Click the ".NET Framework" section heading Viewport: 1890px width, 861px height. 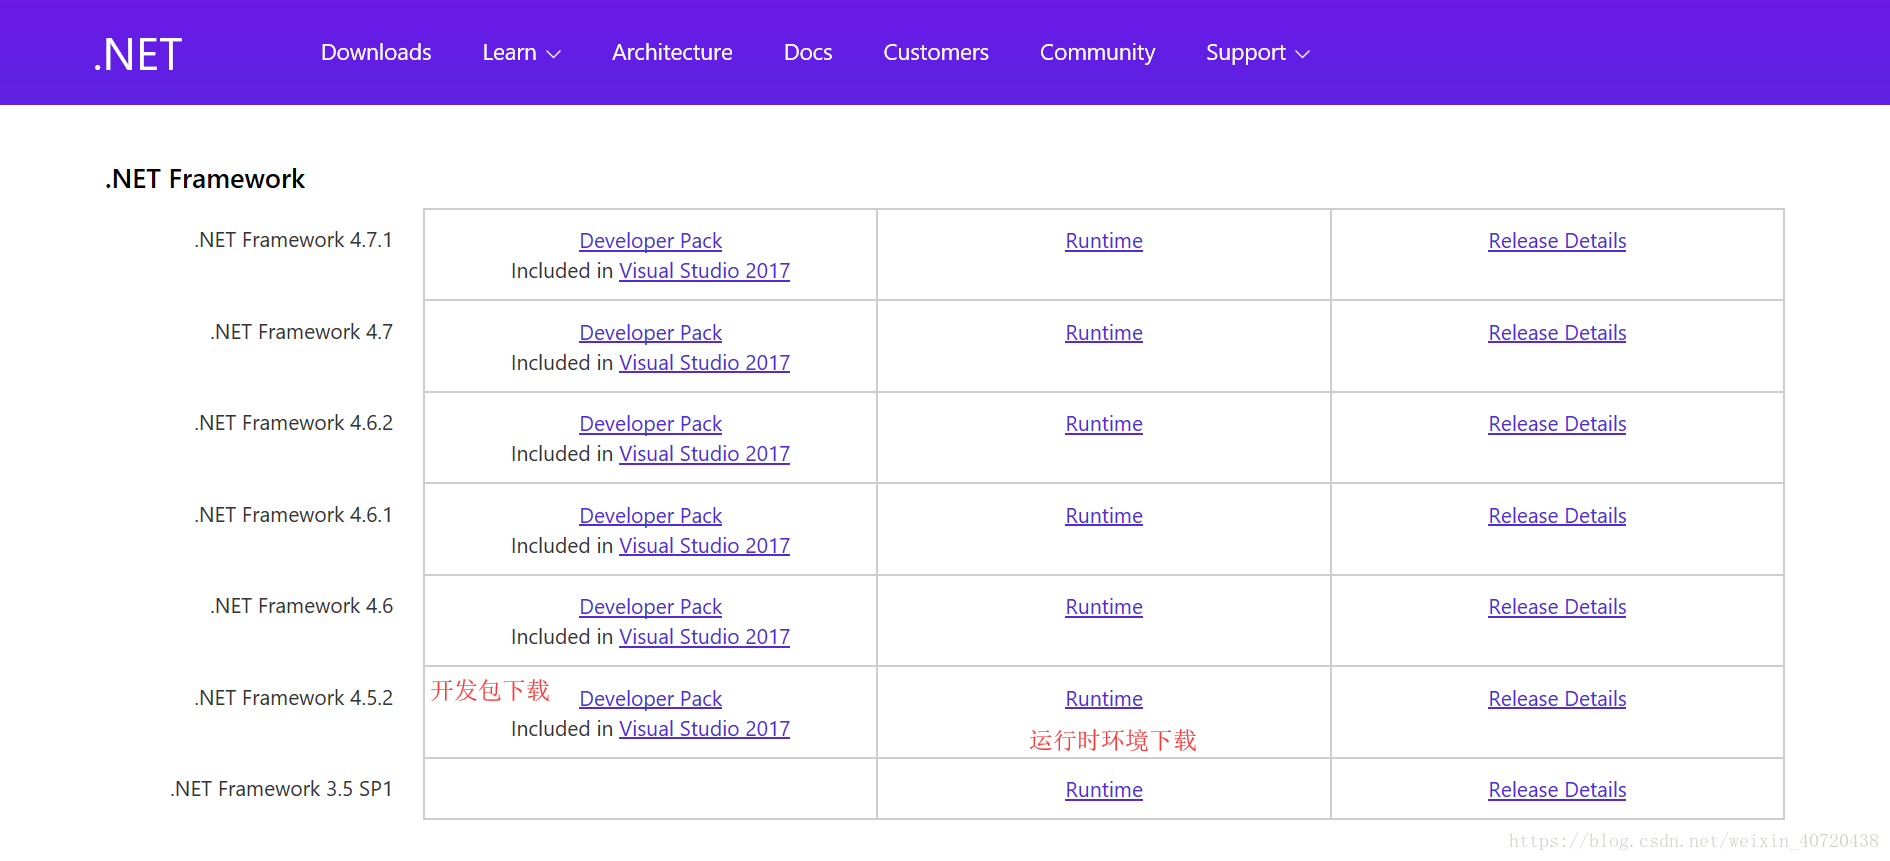click(205, 179)
